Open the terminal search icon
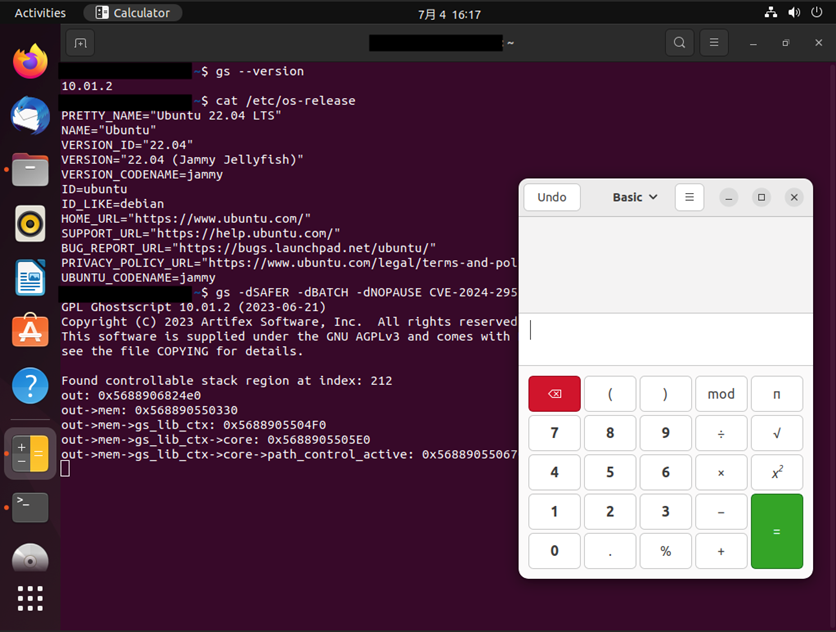This screenshot has width=836, height=632. (680, 43)
